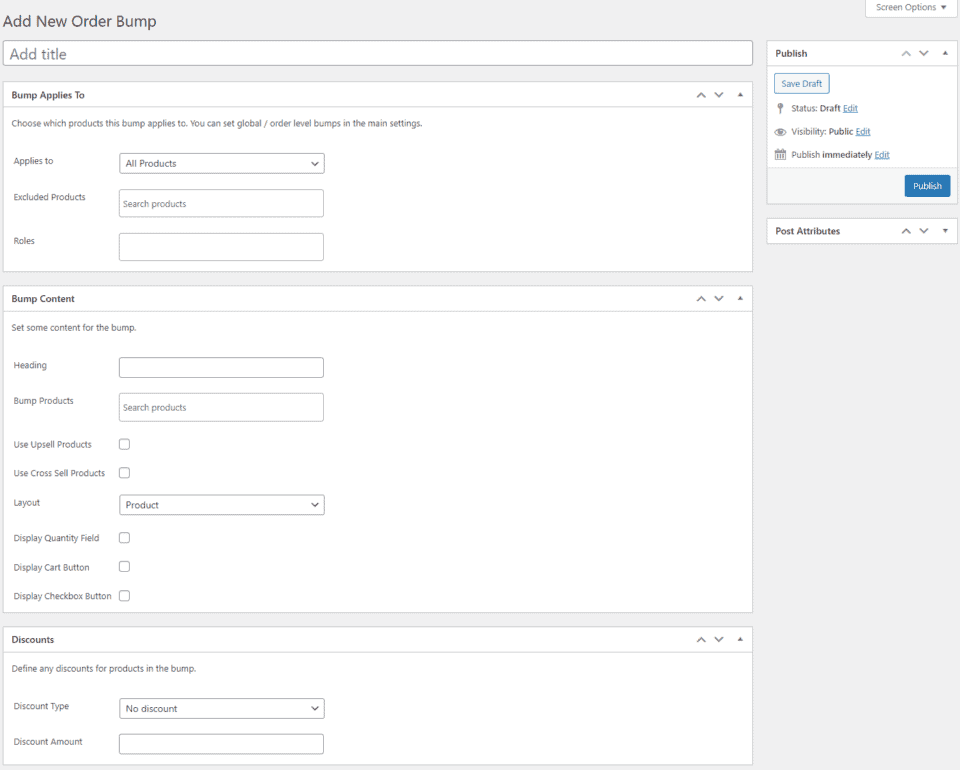Enable the Use Upsell Products checkbox
The image size is (960, 770).
[124, 444]
